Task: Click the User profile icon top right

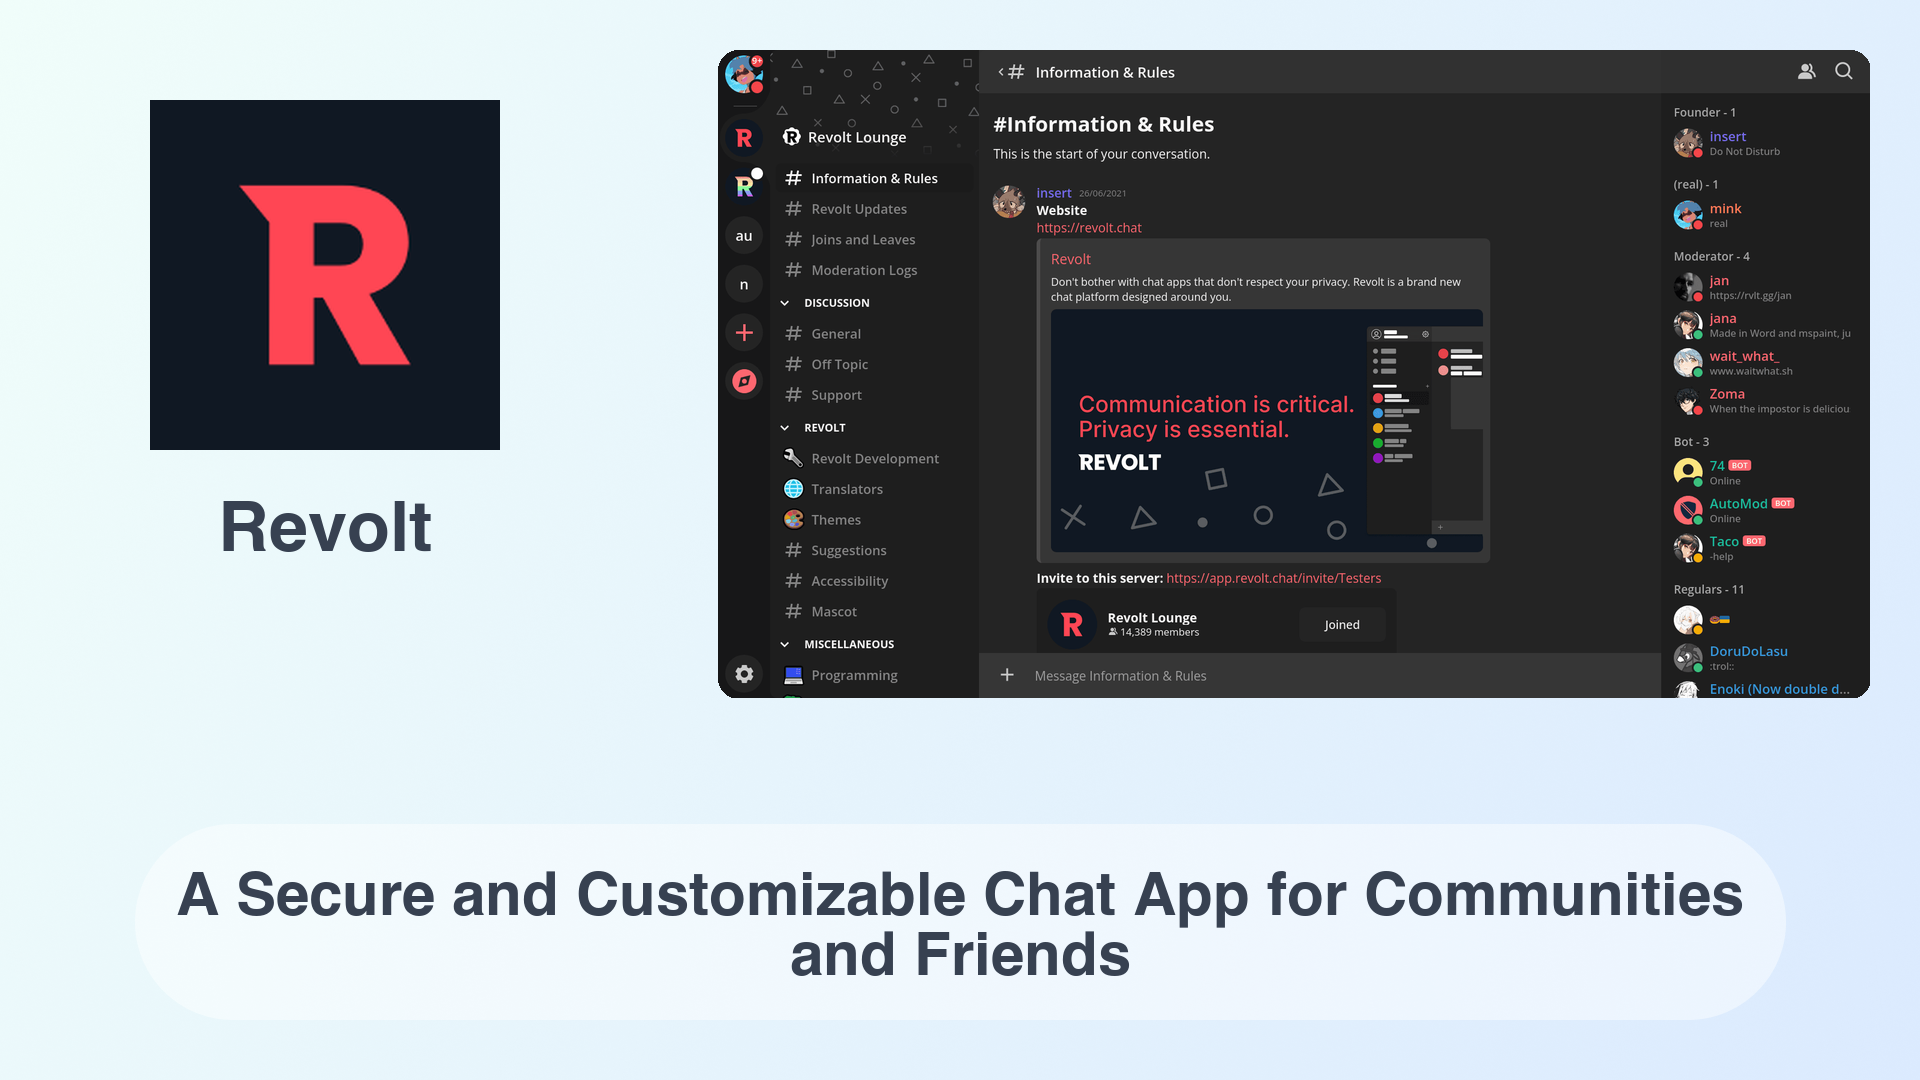Action: 1807,71
